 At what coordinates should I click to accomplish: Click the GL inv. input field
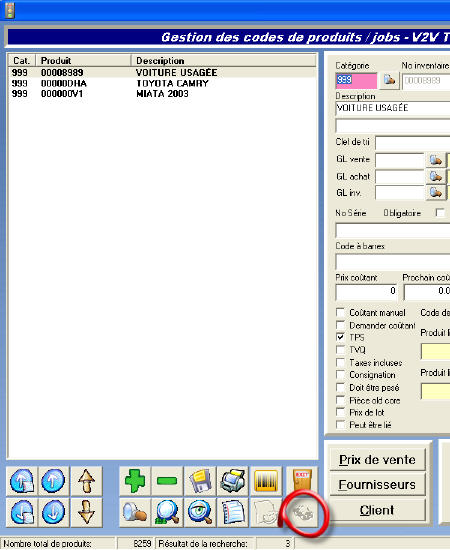pos(400,192)
